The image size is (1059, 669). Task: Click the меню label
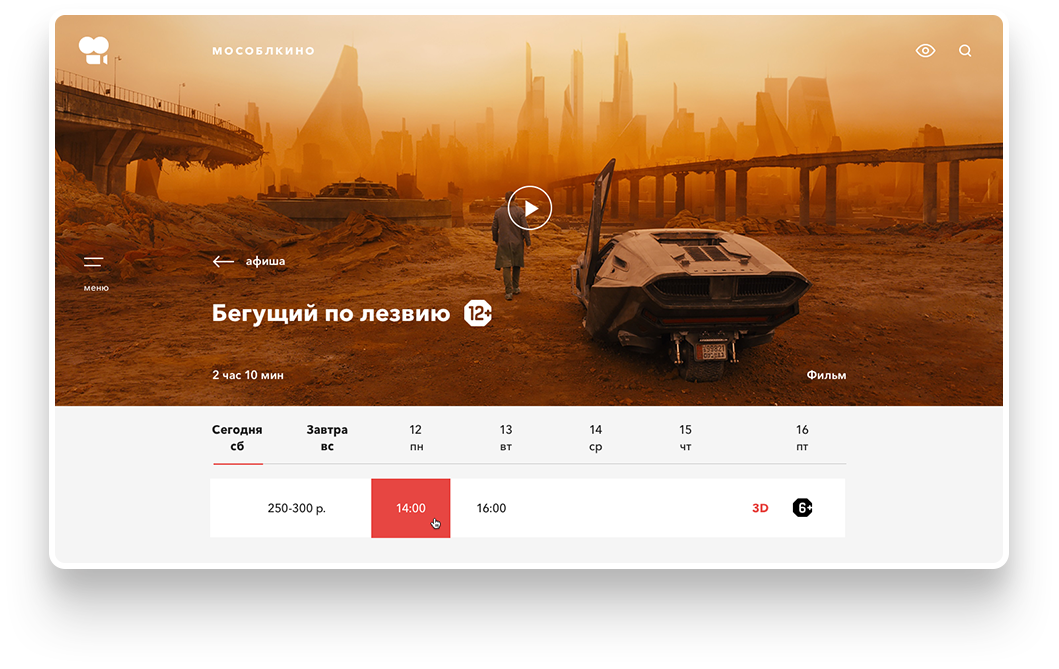click(96, 288)
